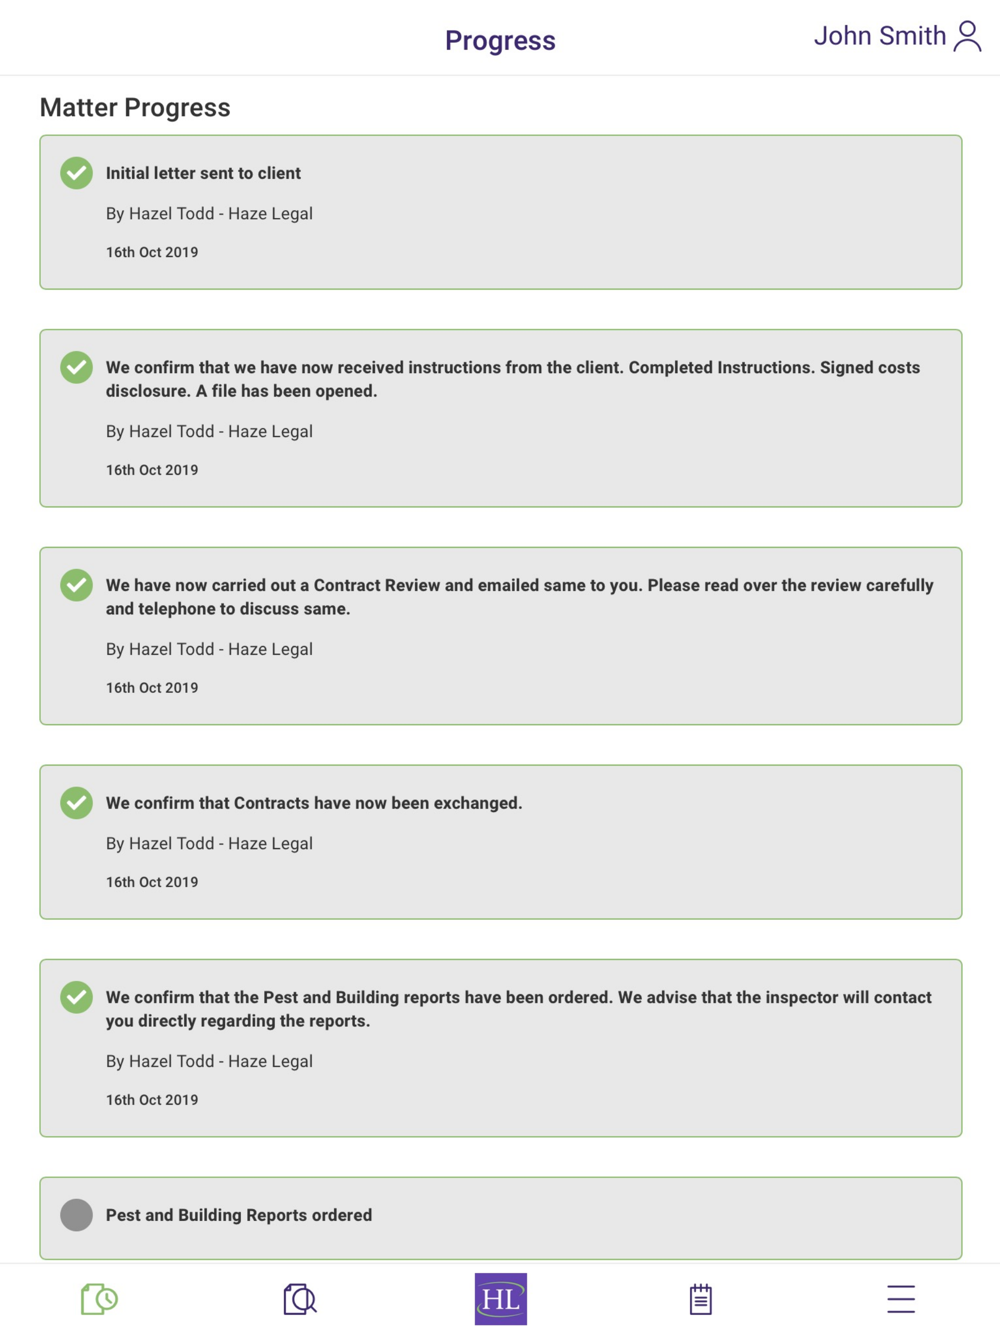The height and width of the screenshot is (1334, 1000).
Task: Open the hamburger menu in bottom bar
Action: pos(900,1299)
